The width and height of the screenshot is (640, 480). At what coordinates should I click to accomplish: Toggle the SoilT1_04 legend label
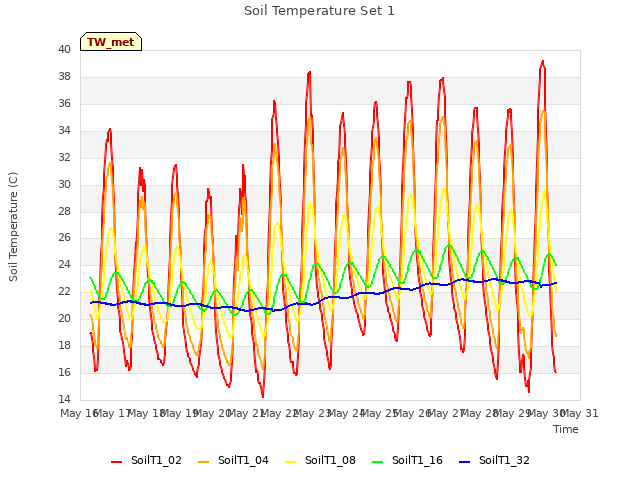tap(243, 460)
